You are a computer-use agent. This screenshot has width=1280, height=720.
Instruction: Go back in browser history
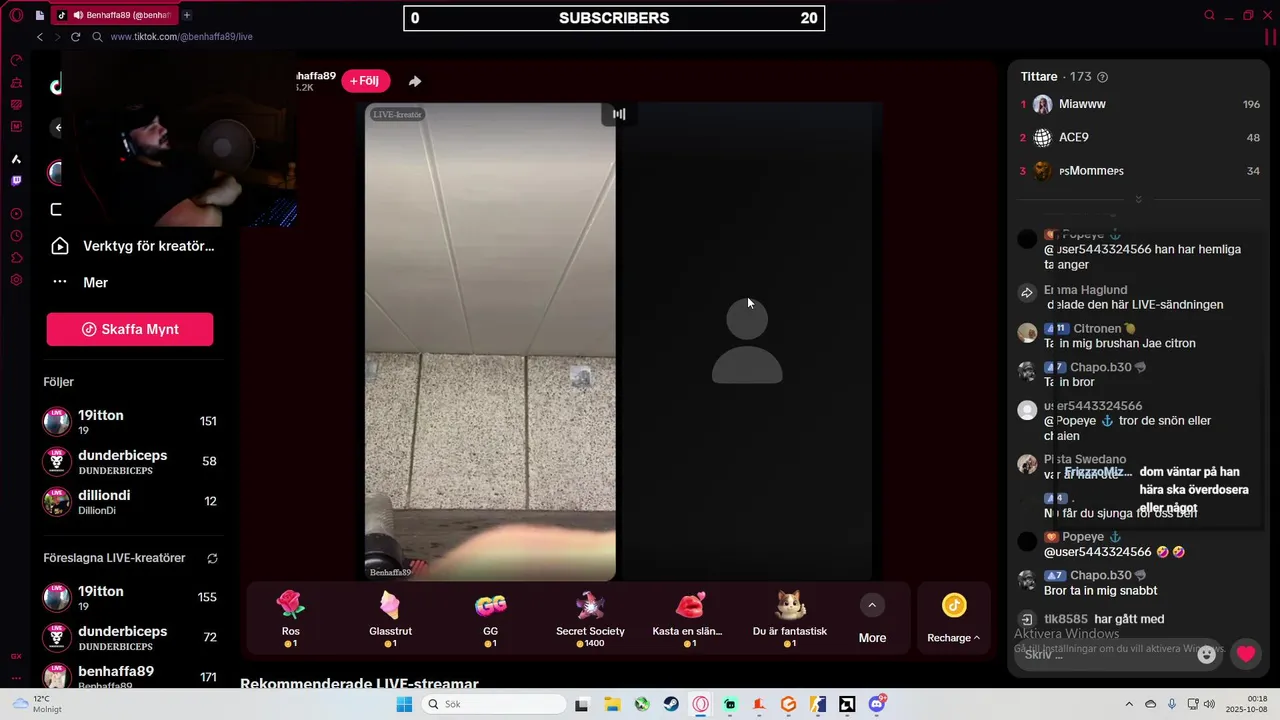click(x=40, y=36)
